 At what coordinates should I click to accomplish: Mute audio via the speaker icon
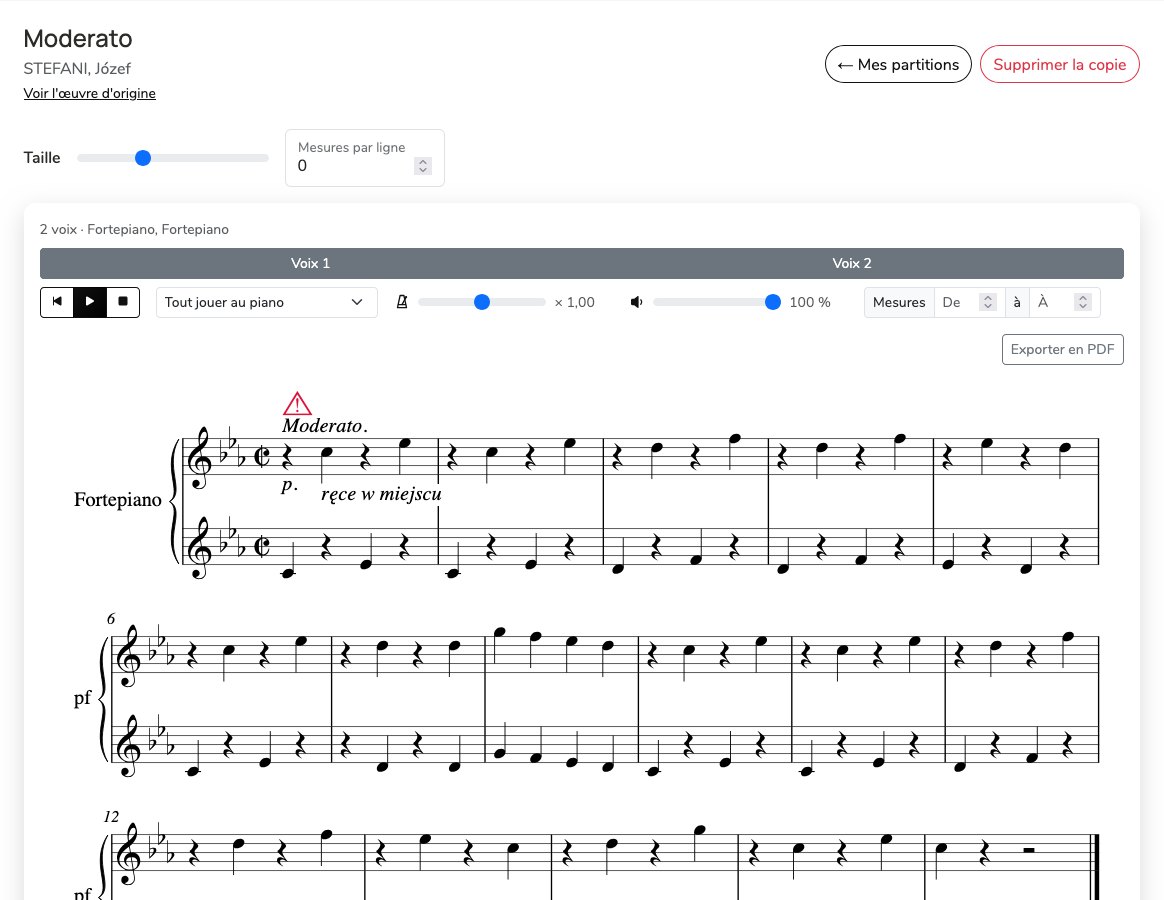636,302
